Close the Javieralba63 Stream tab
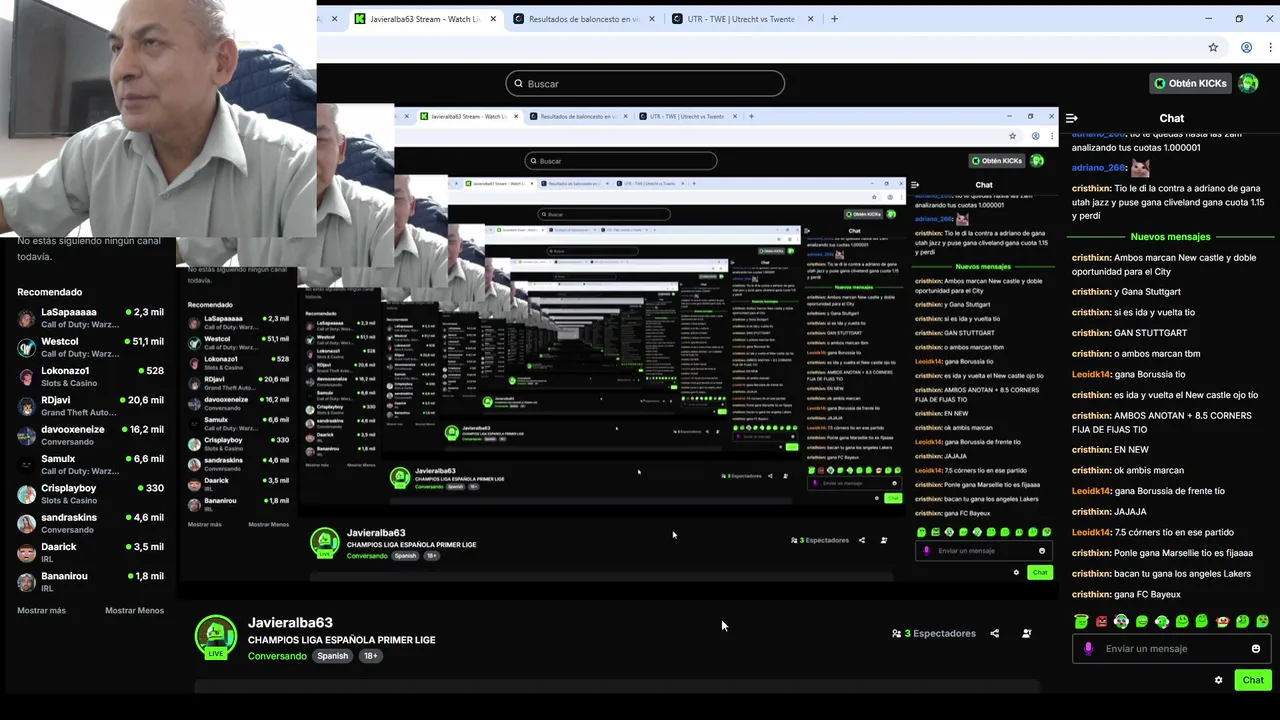This screenshot has width=1280, height=720. [x=493, y=18]
